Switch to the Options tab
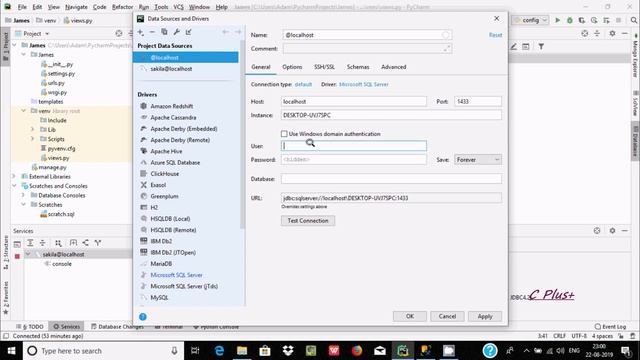Image resolution: width=640 pixels, height=360 pixels. point(292,67)
